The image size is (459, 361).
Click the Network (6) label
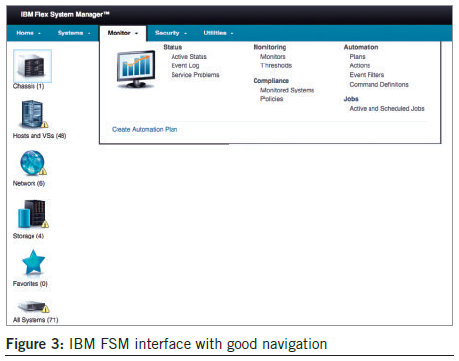pyautogui.click(x=29, y=183)
